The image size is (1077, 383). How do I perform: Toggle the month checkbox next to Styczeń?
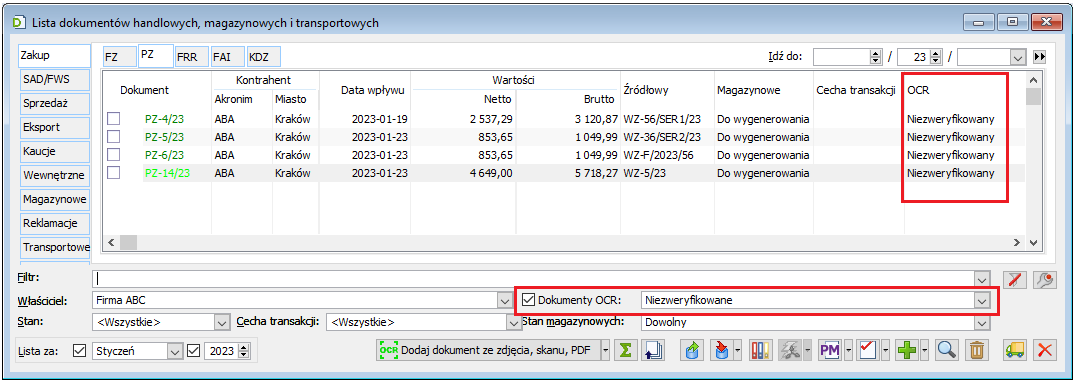pyautogui.click(x=79, y=350)
